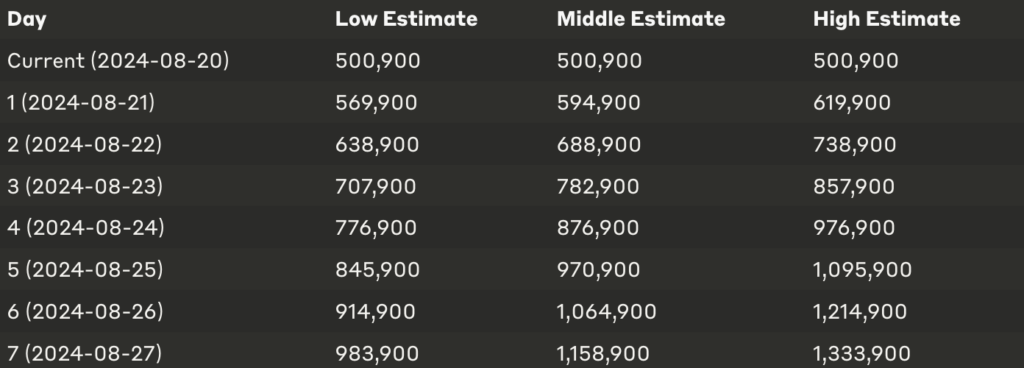Click the low estimate value 776,900
Screen dimensions: 1024x368
pyautogui.click(x=376, y=228)
